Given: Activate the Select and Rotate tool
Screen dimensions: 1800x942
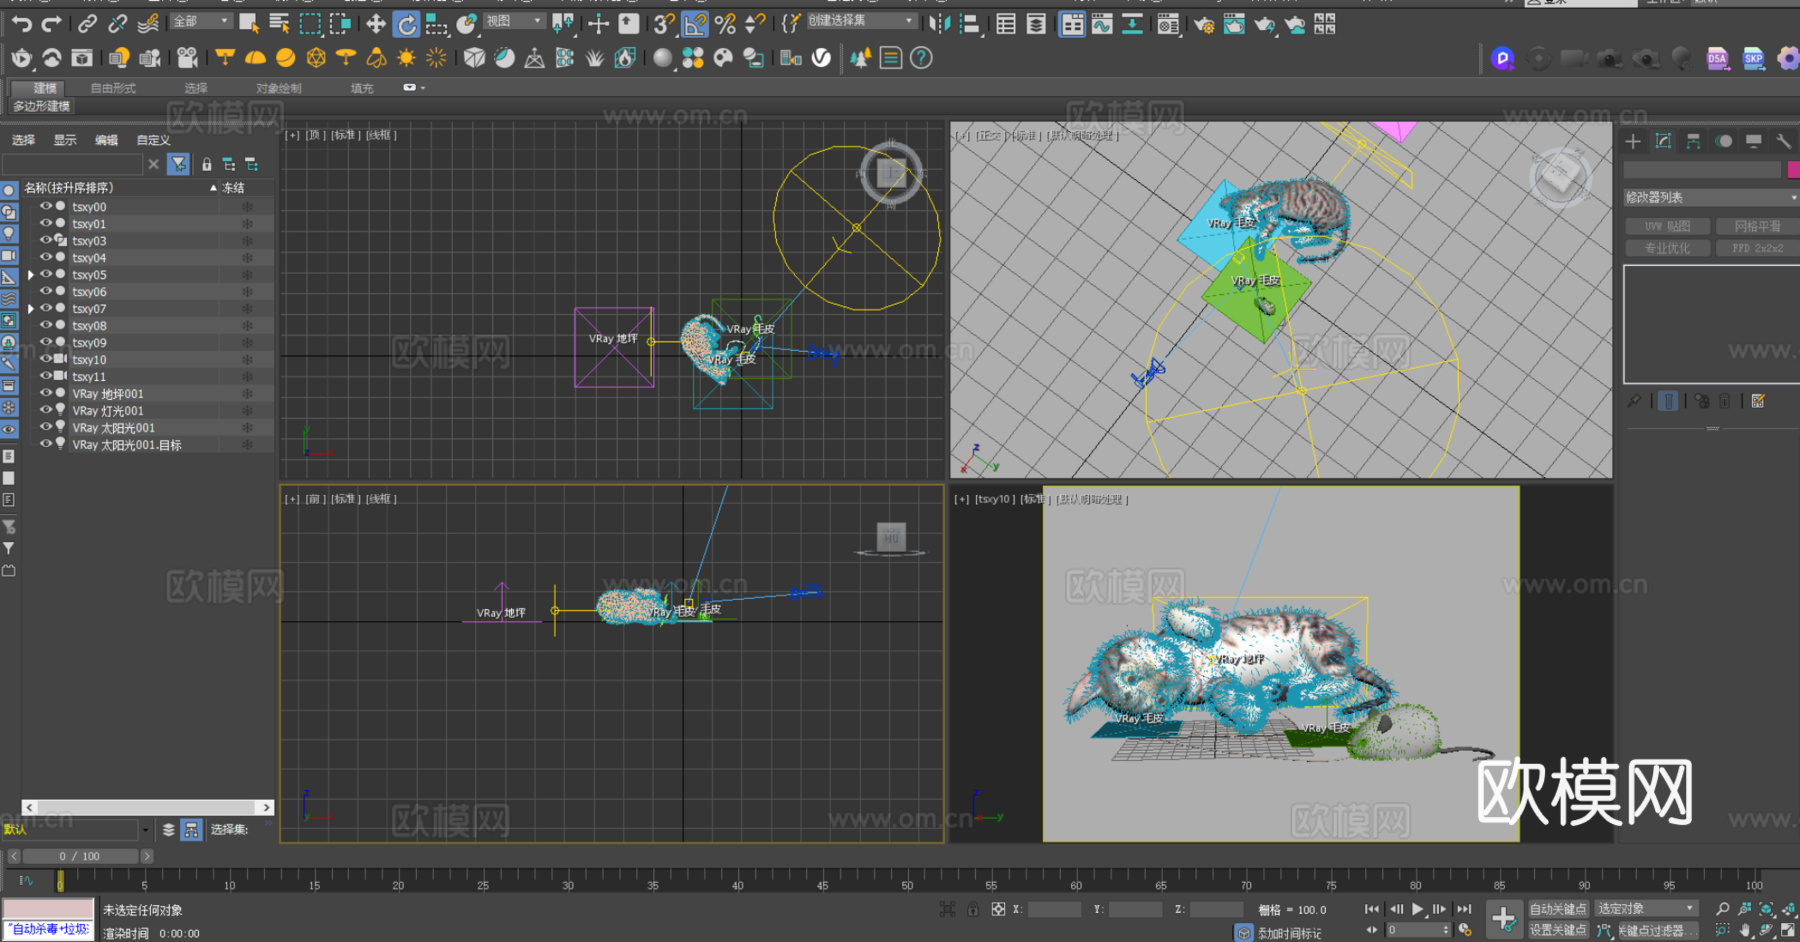Looking at the screenshot, I should tap(406, 23).
